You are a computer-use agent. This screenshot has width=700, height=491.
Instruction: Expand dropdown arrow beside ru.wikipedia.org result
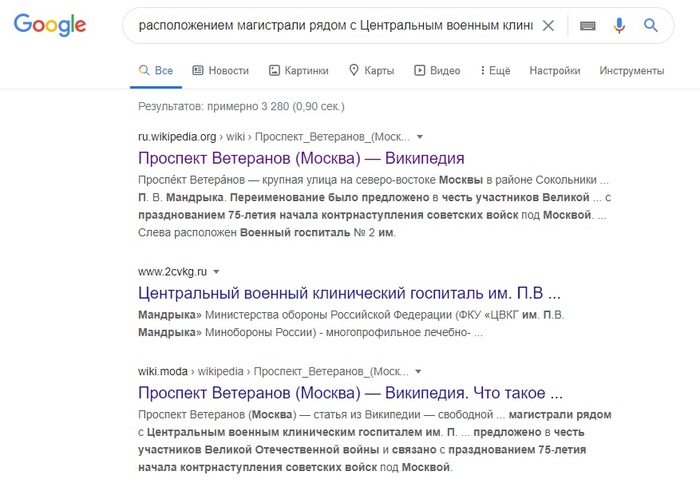(420, 137)
